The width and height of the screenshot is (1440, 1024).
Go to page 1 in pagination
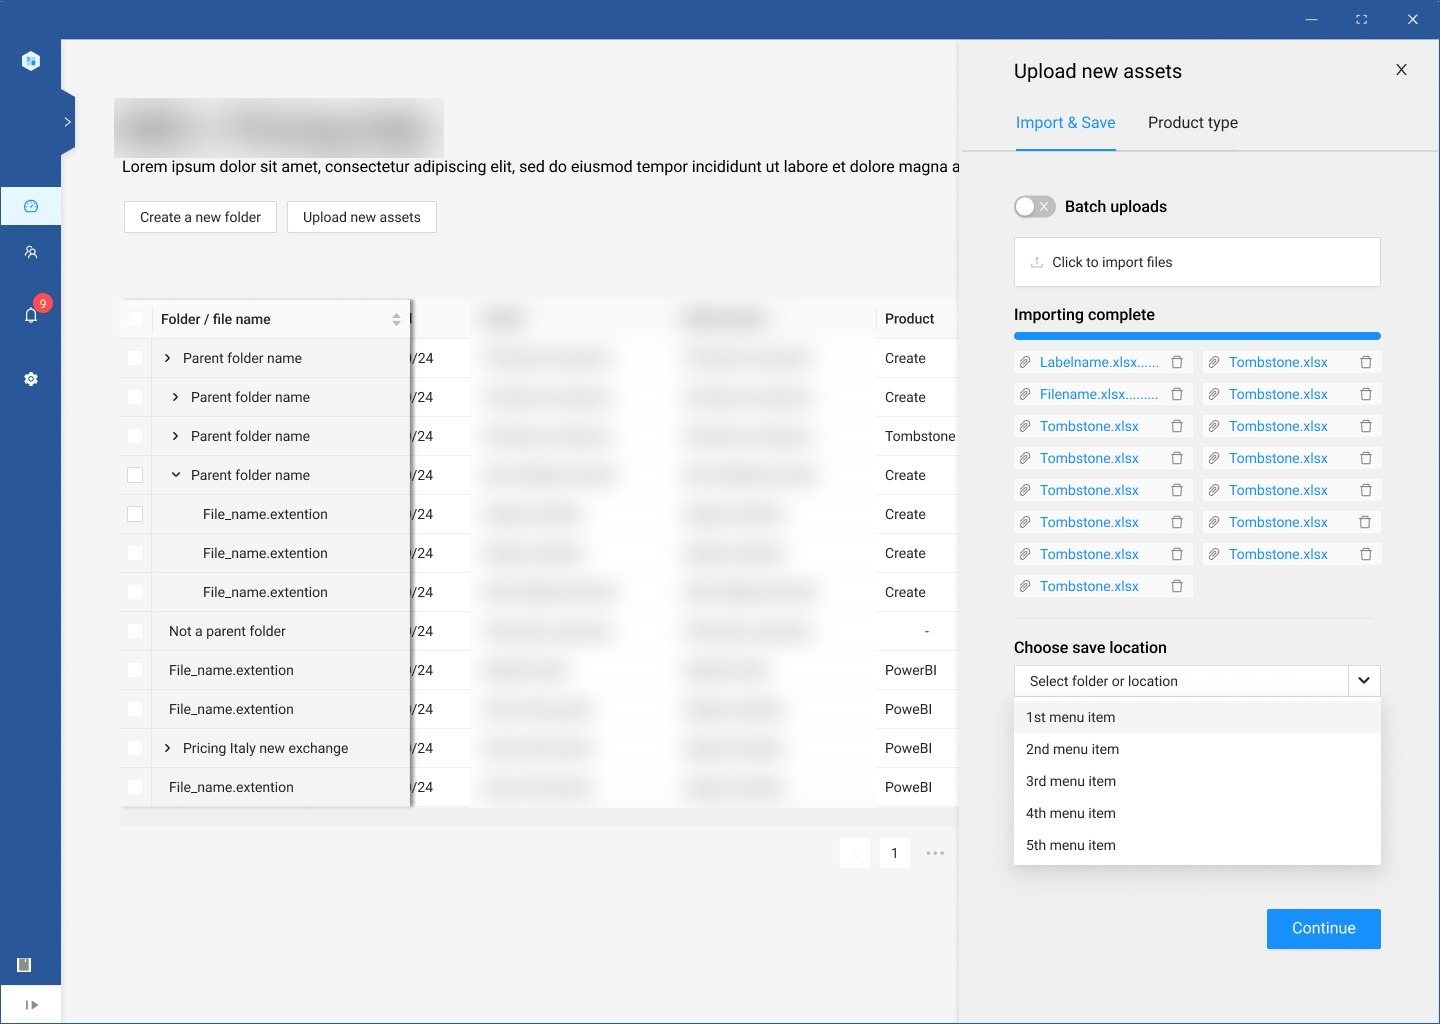click(x=894, y=853)
